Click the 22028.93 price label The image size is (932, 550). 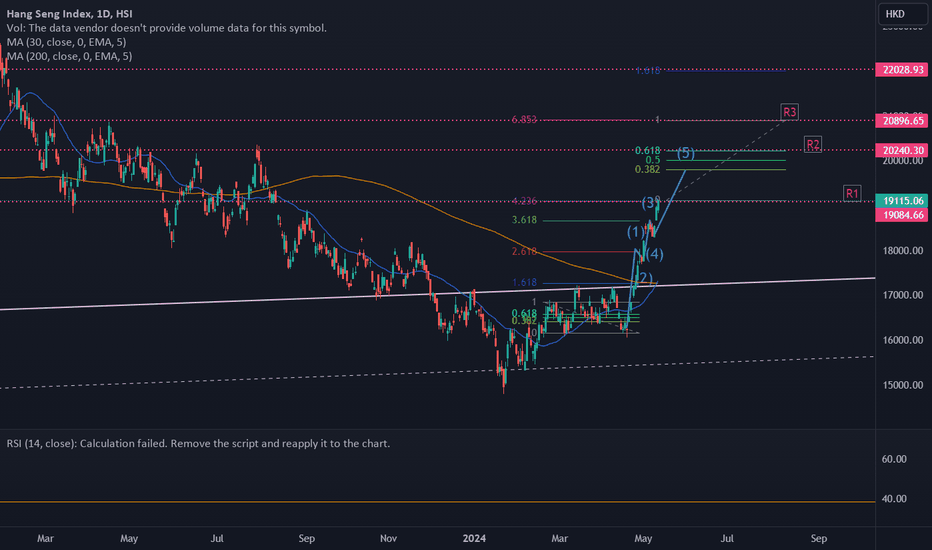902,70
